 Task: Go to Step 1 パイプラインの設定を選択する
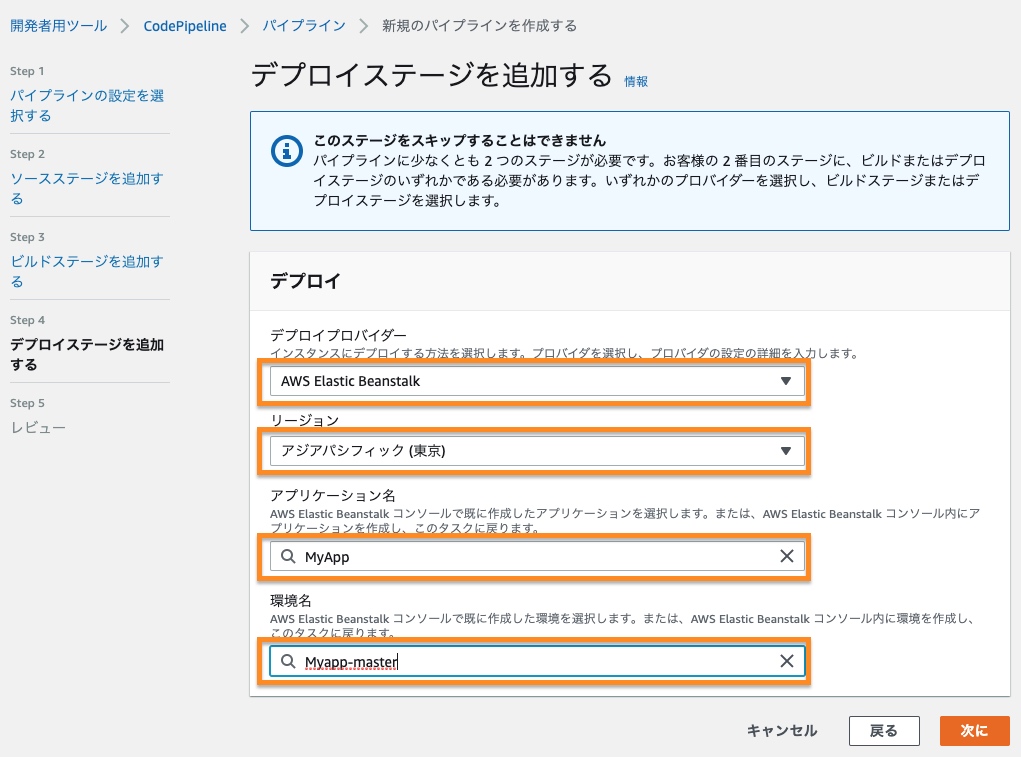86,105
